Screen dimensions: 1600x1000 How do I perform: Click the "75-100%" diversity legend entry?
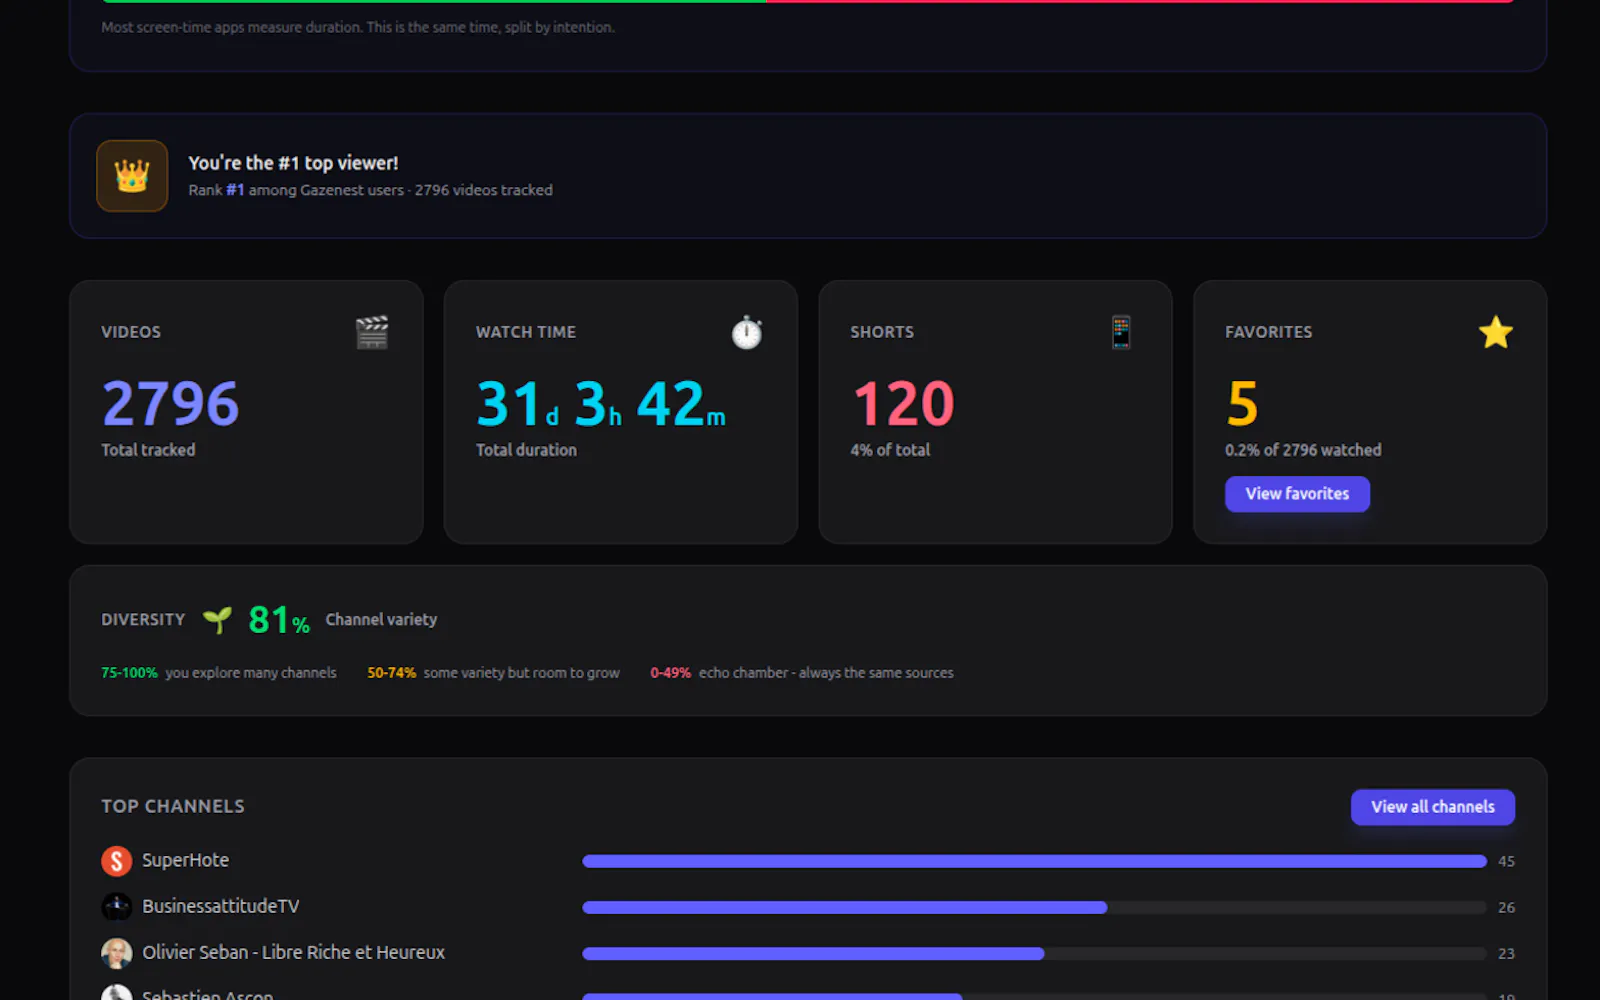[219, 673]
